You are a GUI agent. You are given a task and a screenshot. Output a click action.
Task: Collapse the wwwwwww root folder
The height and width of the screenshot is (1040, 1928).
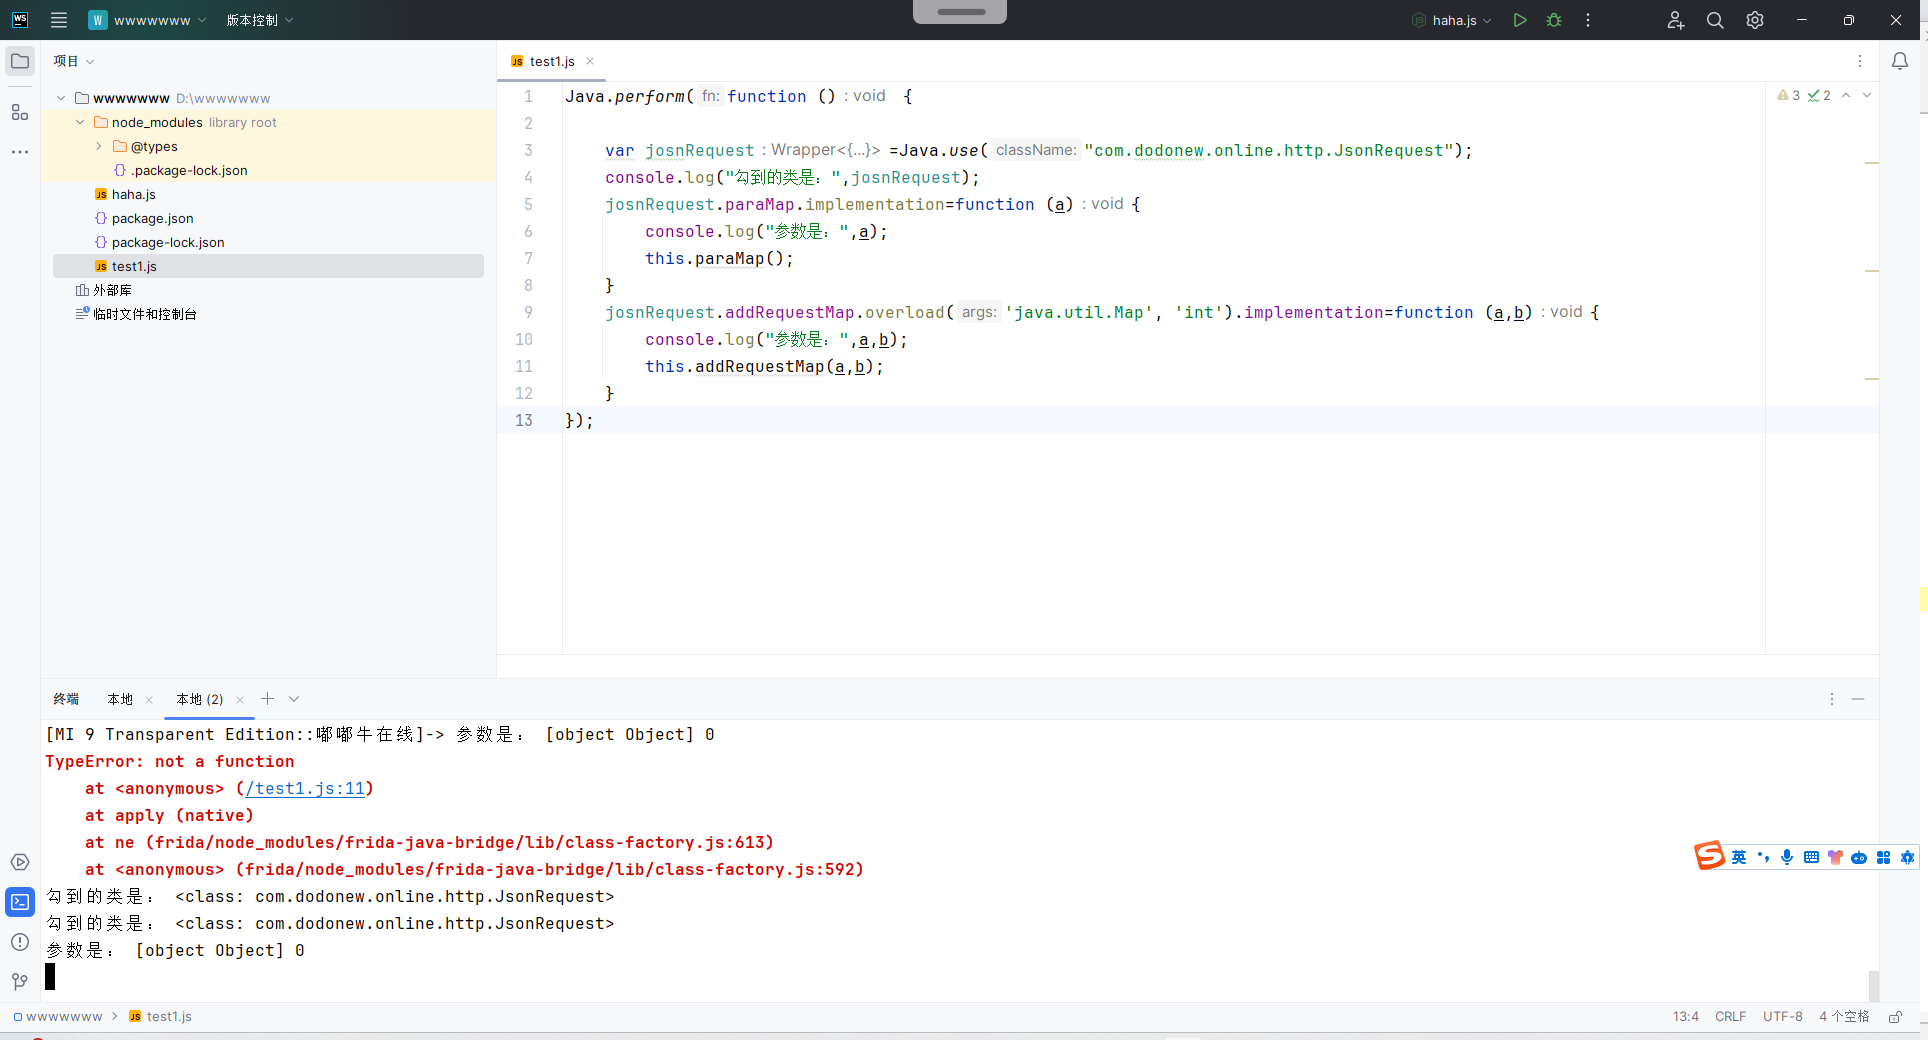coord(61,98)
